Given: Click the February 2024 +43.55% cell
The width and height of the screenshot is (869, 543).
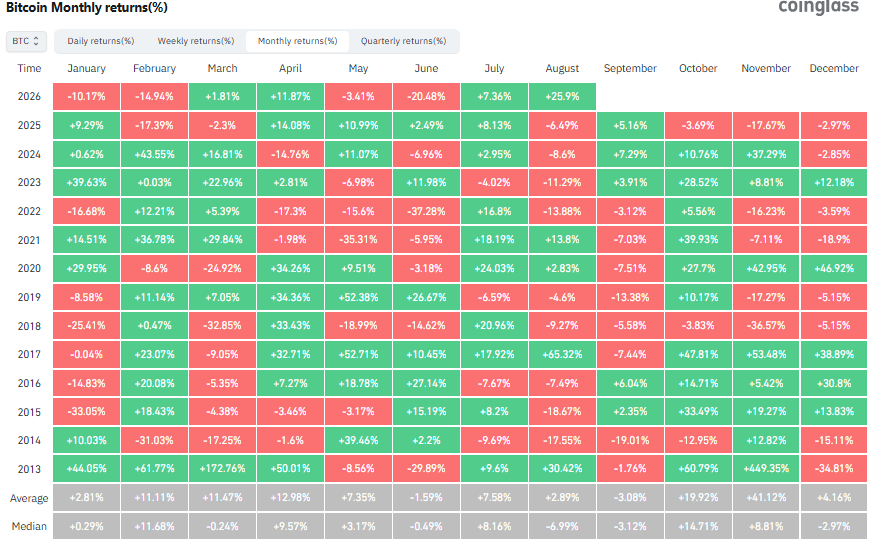Looking at the screenshot, I should [x=154, y=154].
